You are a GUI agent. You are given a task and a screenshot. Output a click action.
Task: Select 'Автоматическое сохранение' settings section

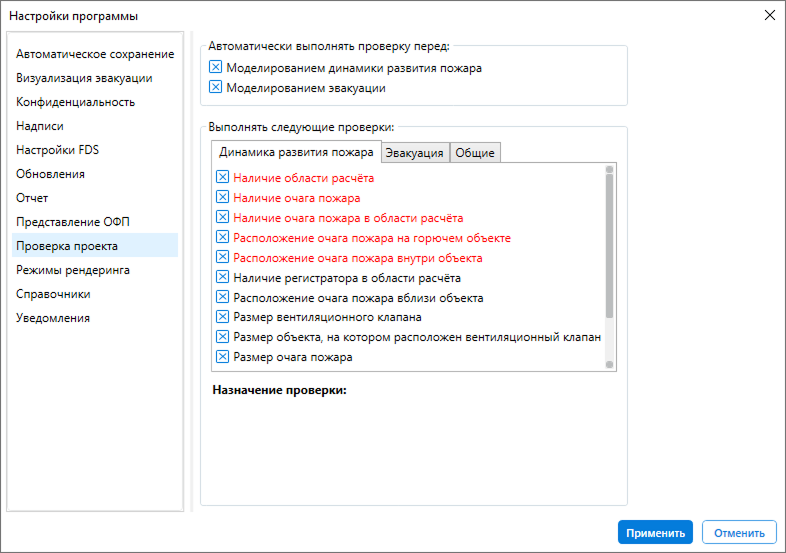point(95,54)
